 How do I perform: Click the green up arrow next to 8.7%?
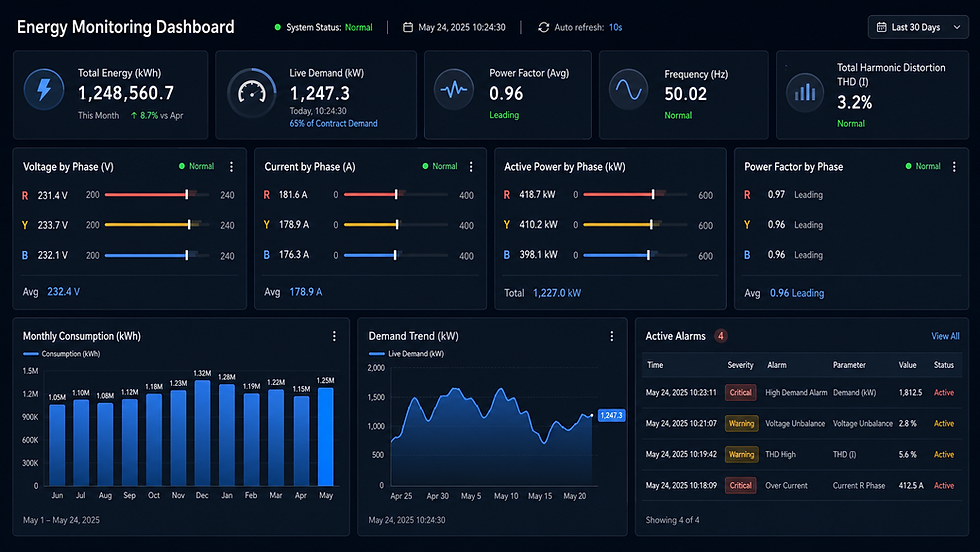tap(134, 116)
